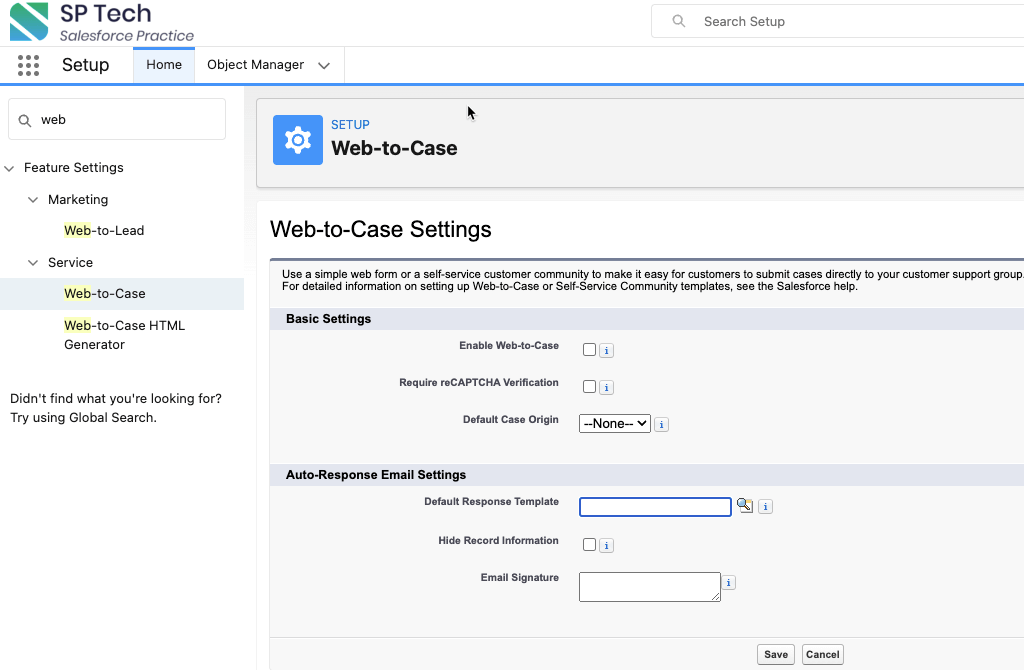Open the App Launcher grid icon
Screen dimensions: 1024x670
pyautogui.click(x=28, y=65)
